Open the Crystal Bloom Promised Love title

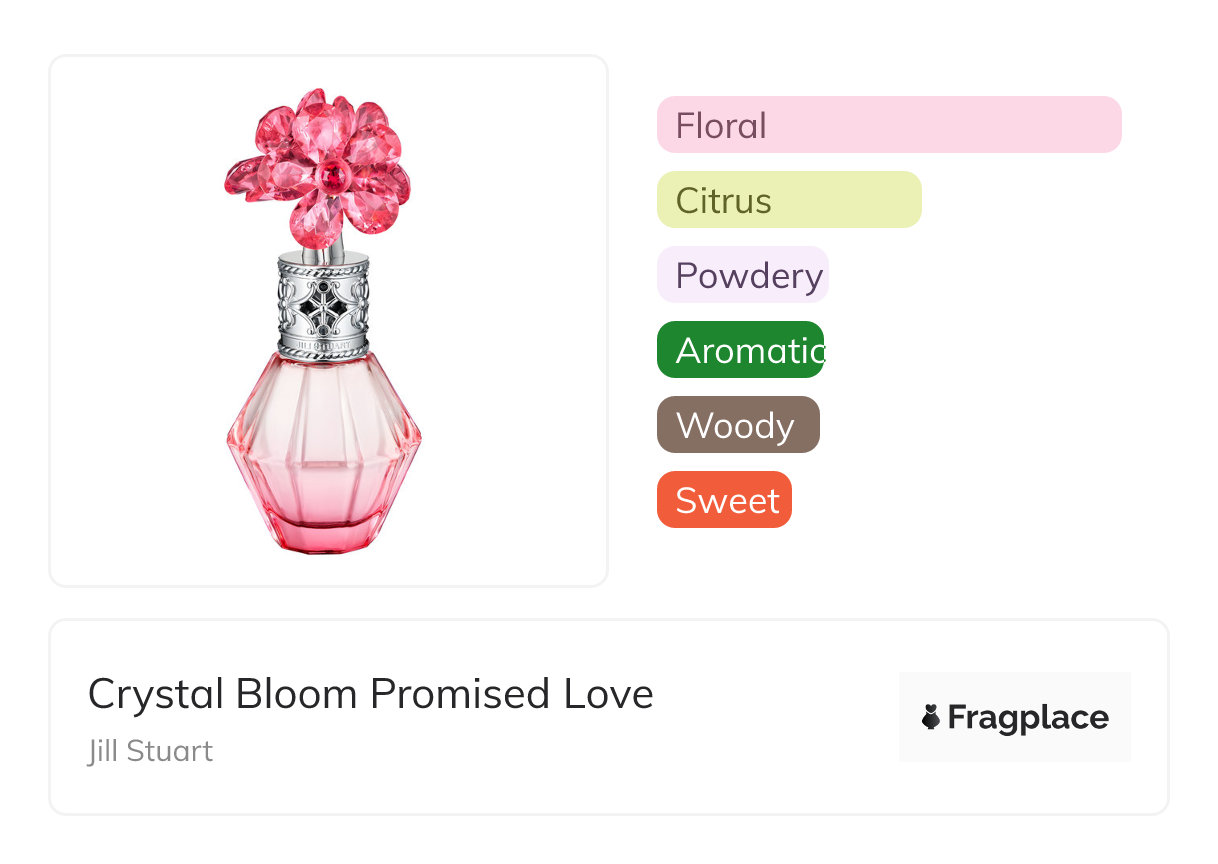[x=370, y=694]
